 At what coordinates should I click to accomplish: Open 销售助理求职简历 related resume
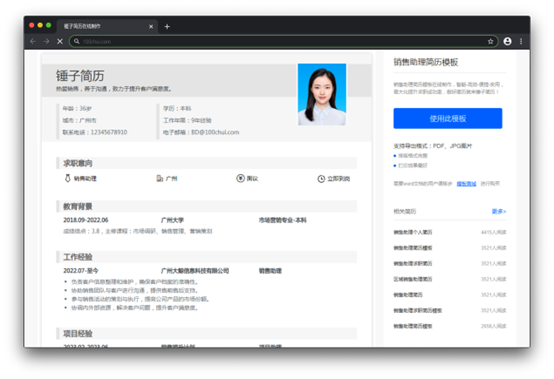pos(413,263)
